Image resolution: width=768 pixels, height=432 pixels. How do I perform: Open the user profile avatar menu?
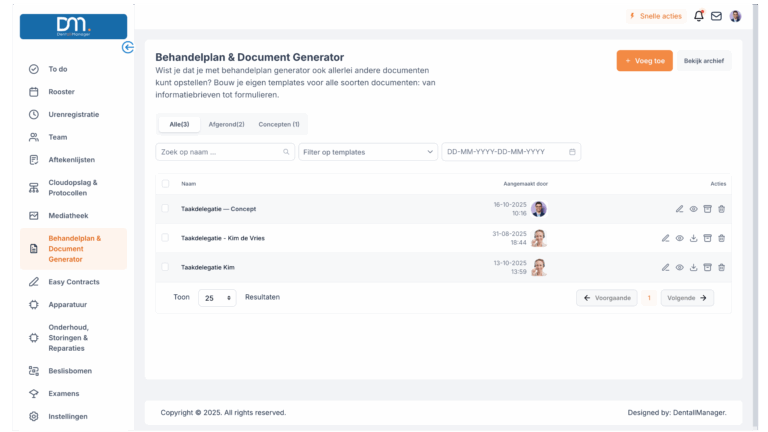[x=735, y=16]
